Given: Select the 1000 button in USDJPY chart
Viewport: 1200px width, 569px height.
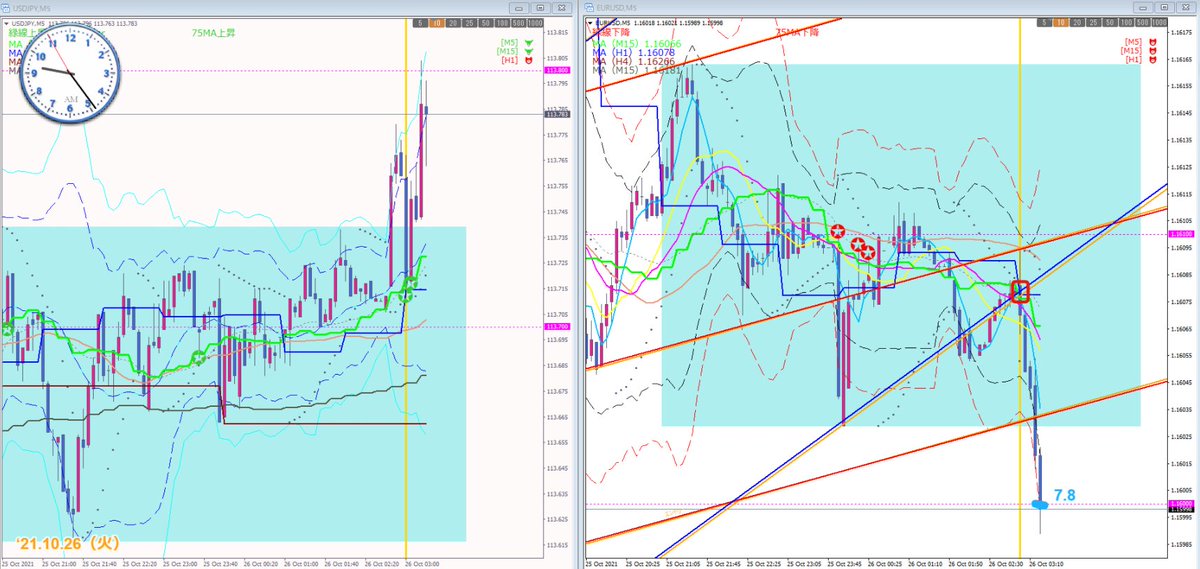Looking at the screenshot, I should pyautogui.click(x=535, y=23).
